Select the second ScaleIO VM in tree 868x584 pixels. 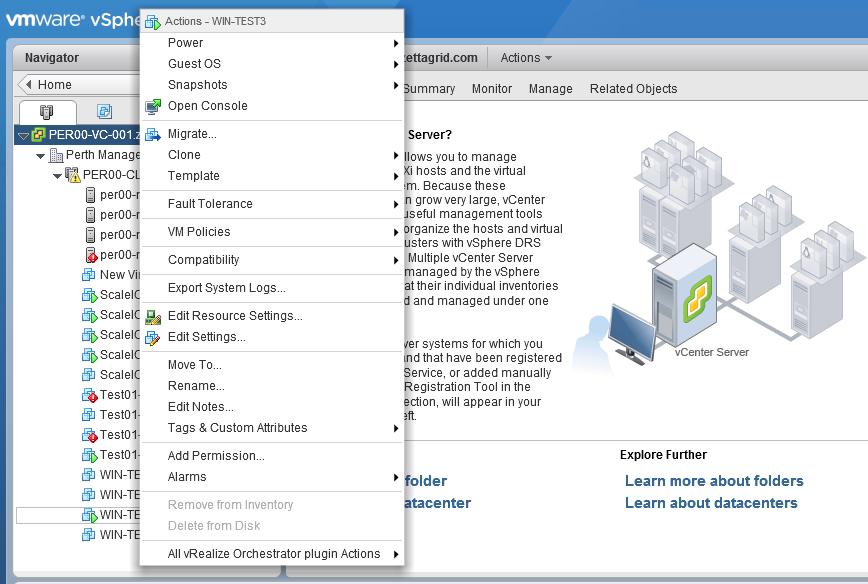tap(111, 315)
